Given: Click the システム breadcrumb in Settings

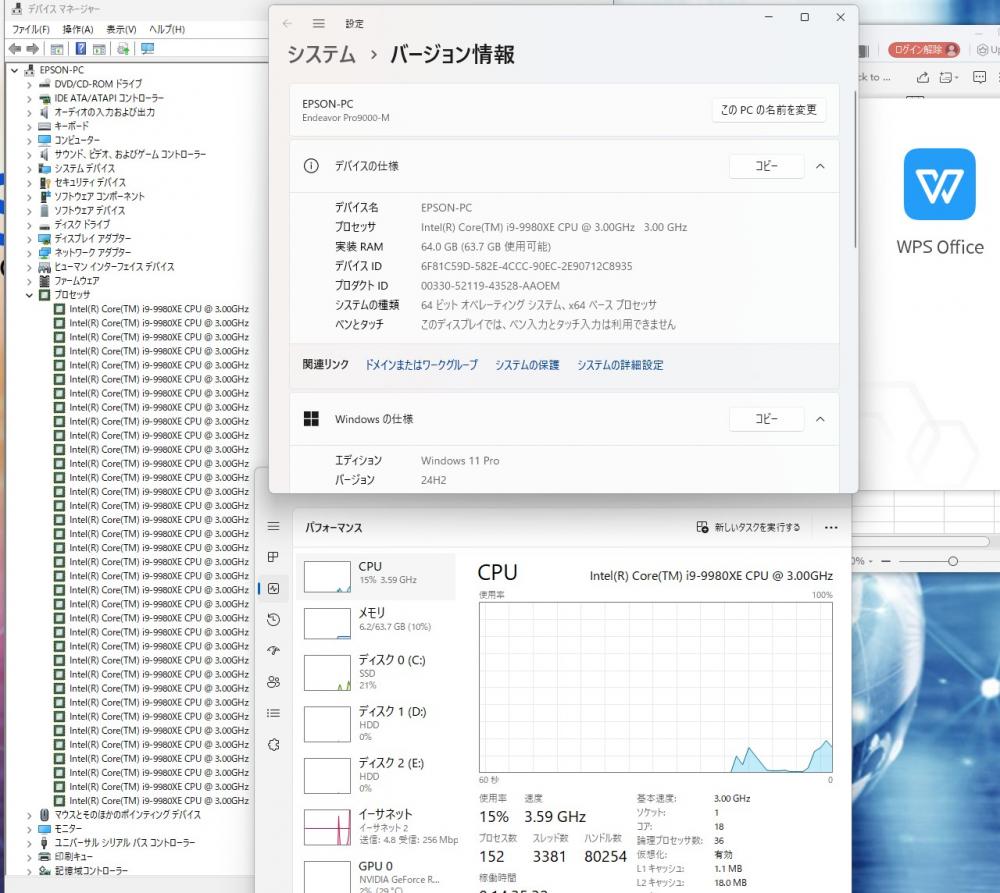Looking at the screenshot, I should click(x=321, y=55).
